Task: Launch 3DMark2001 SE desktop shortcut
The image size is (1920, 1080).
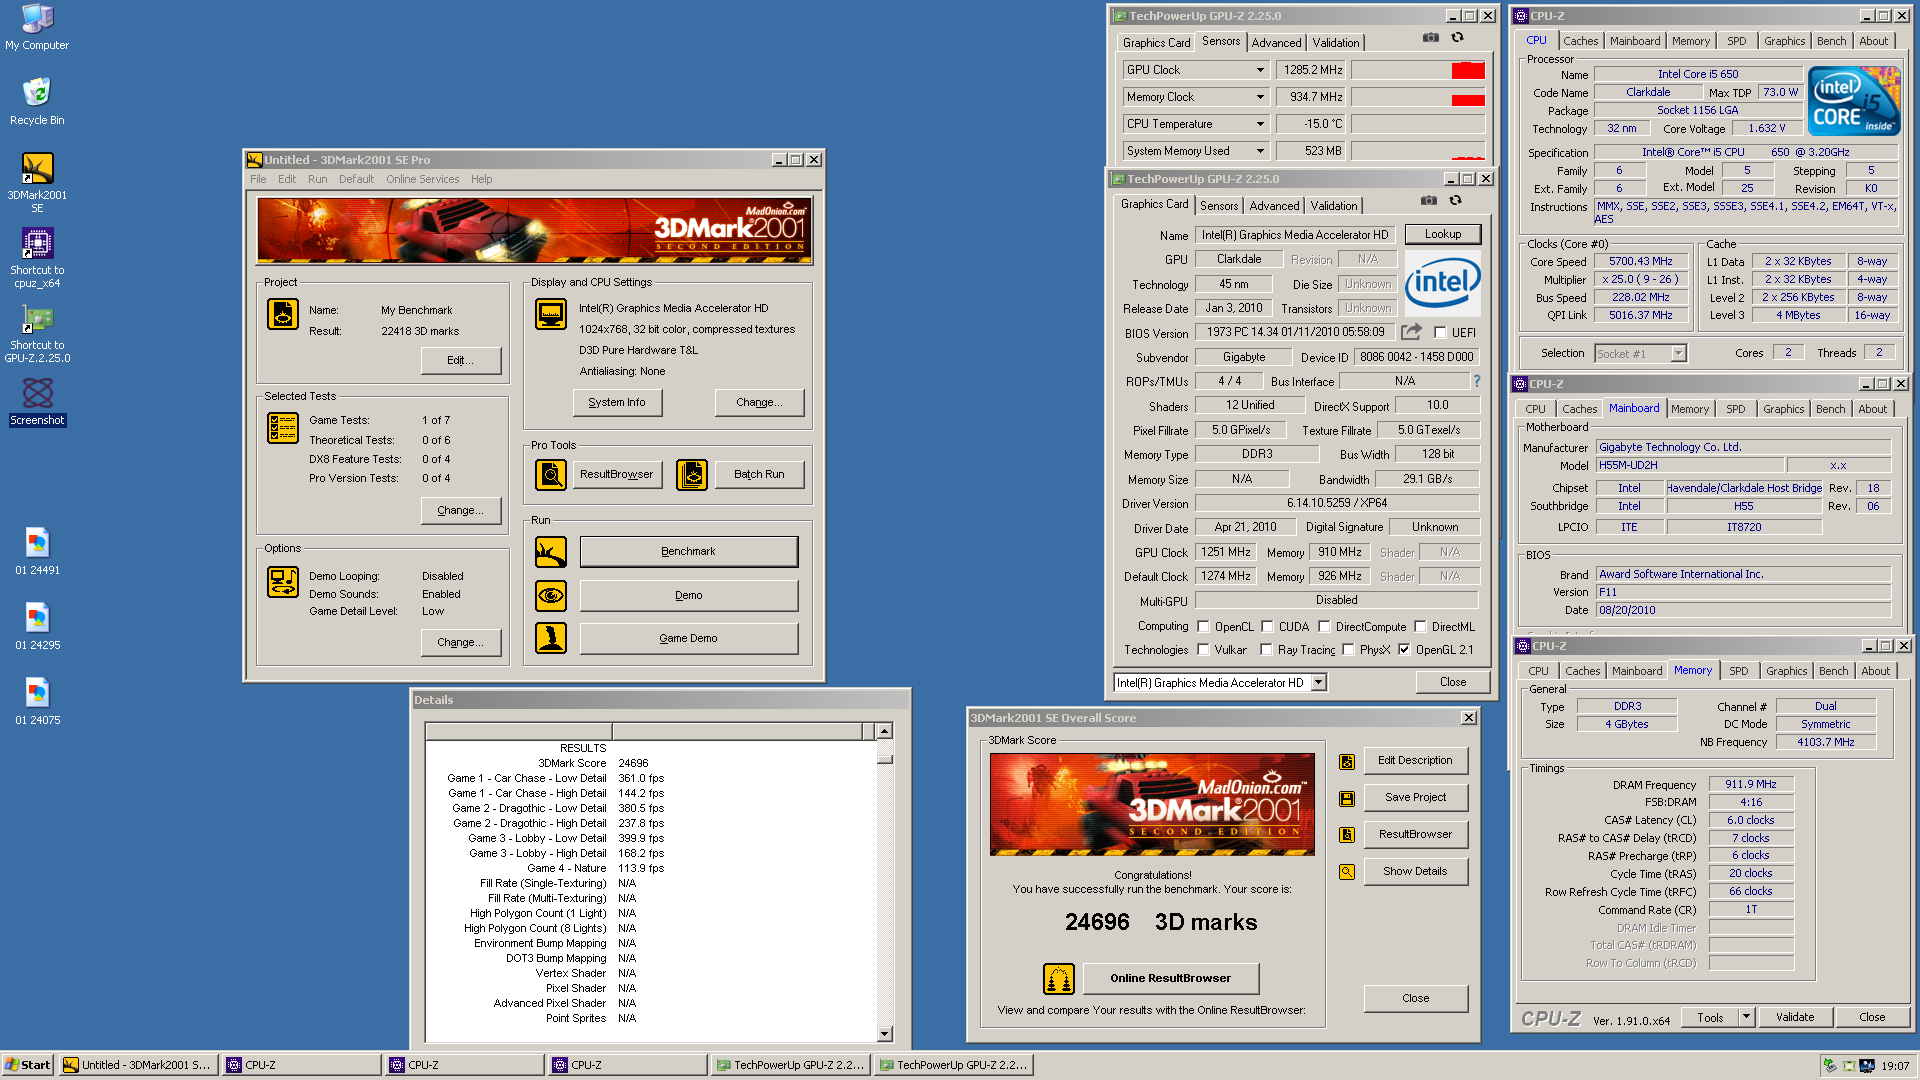Action: pos(37,182)
